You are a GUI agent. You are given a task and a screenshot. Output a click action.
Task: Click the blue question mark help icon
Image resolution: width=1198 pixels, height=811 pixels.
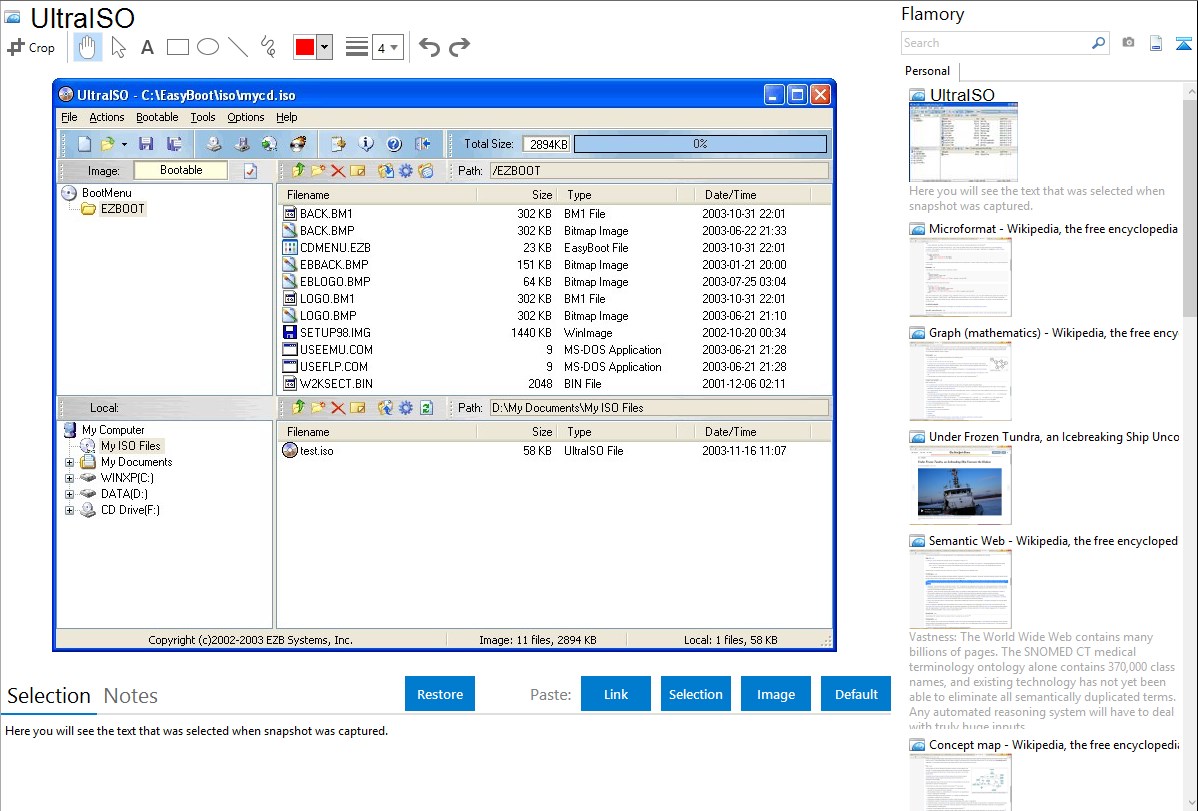pos(394,144)
